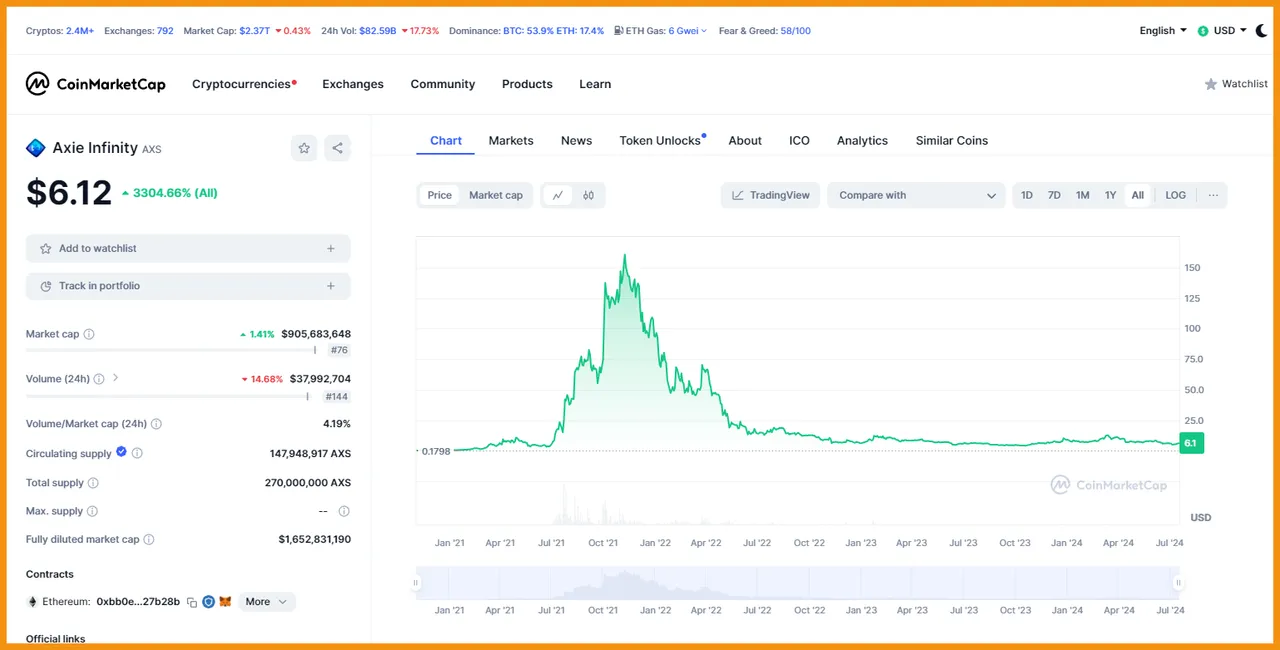Viewport: 1280px width, 650px height.
Task: Switch to line chart view
Action: 558,195
